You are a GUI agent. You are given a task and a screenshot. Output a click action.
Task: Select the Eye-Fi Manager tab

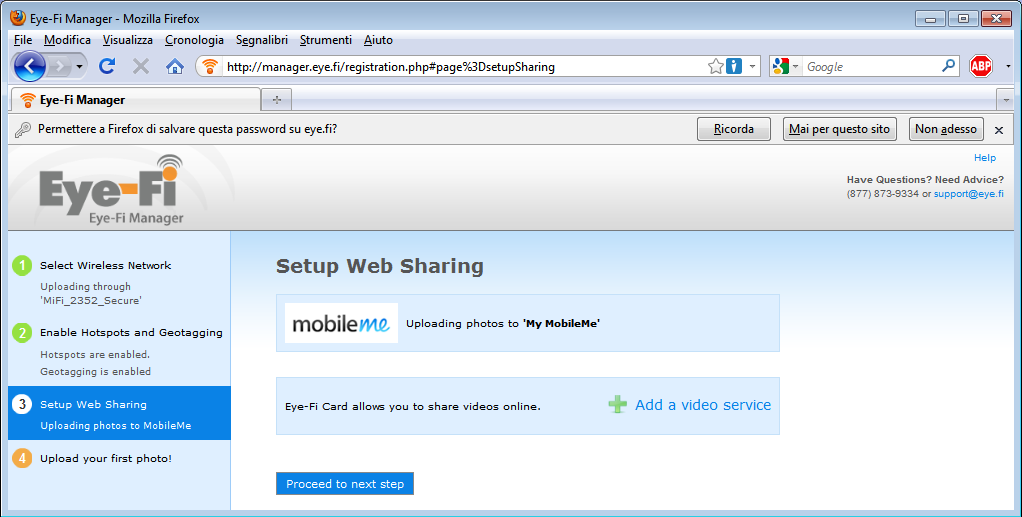pos(136,100)
